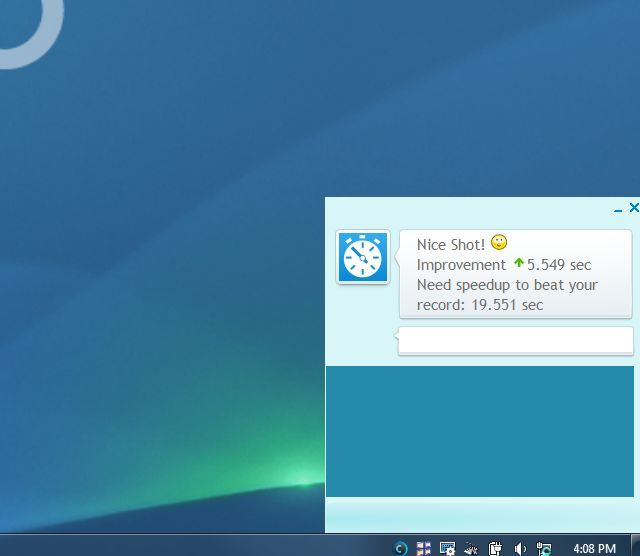Click the speaker volume tray icon
Screen dimensions: 640x556
tap(520, 549)
